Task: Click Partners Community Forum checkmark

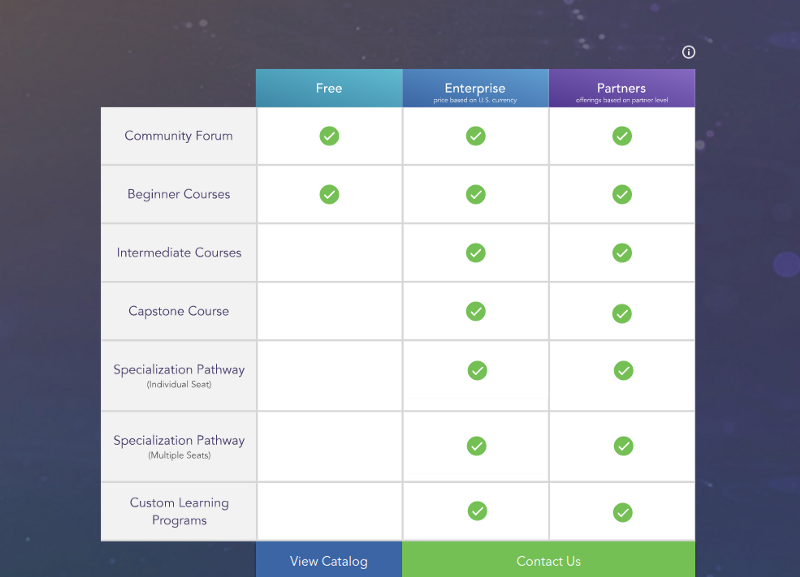Action: point(622,136)
